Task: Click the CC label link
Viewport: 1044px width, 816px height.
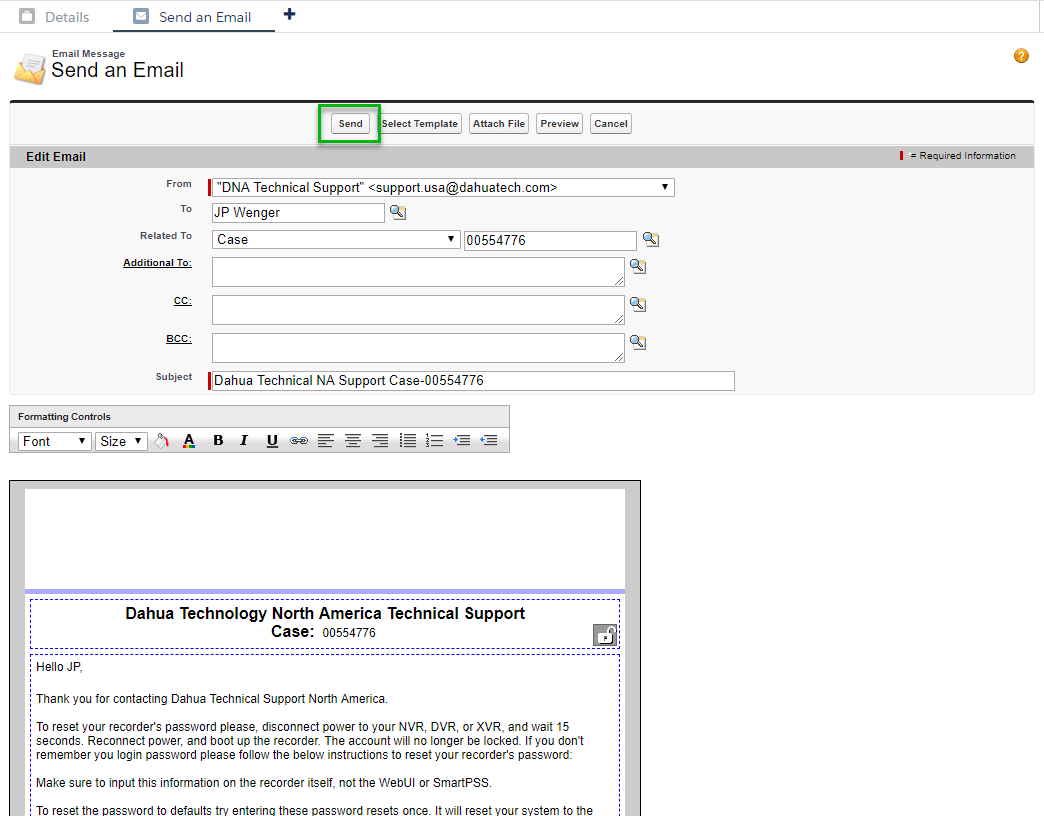Action: click(182, 301)
